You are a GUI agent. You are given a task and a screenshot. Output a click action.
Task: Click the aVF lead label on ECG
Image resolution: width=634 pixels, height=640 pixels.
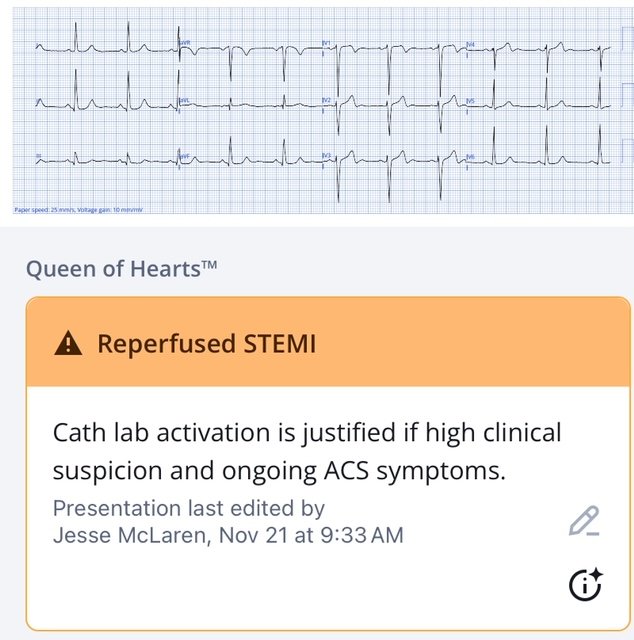tap(185, 156)
